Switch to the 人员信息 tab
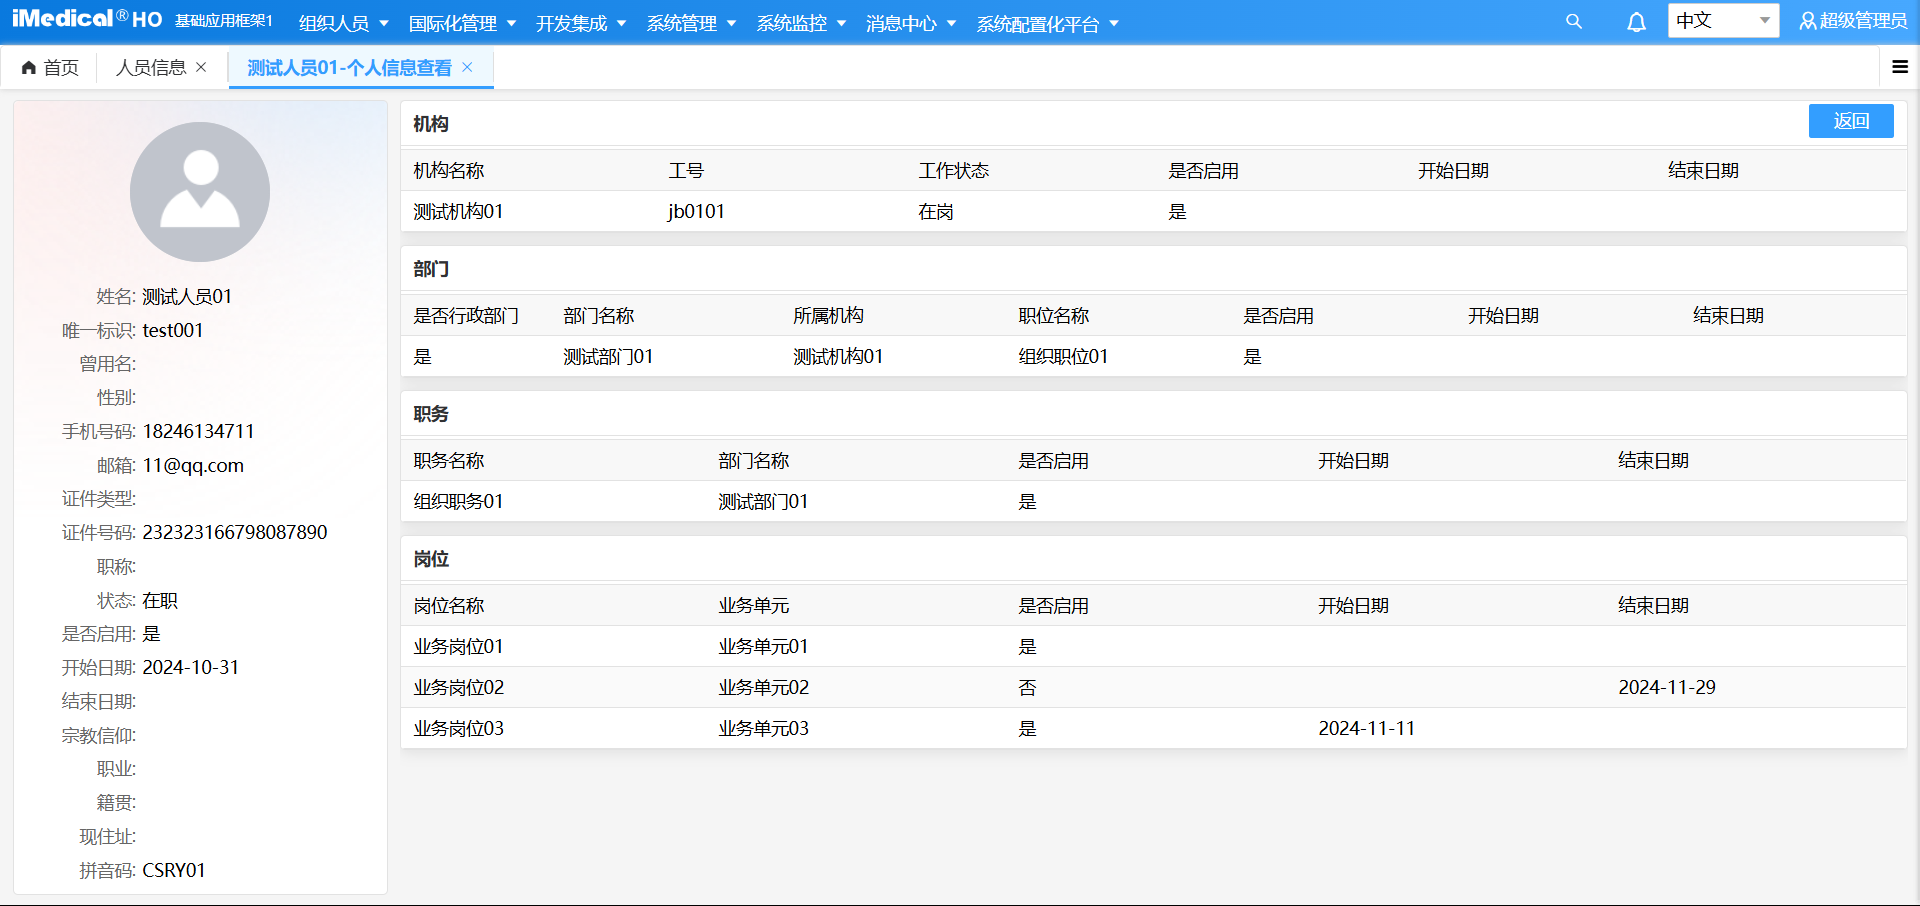The image size is (1920, 906). click(151, 67)
